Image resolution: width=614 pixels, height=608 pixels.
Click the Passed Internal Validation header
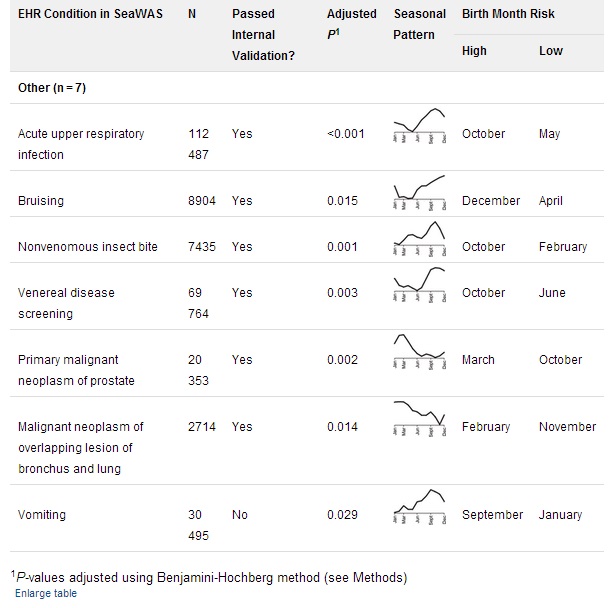click(x=263, y=35)
